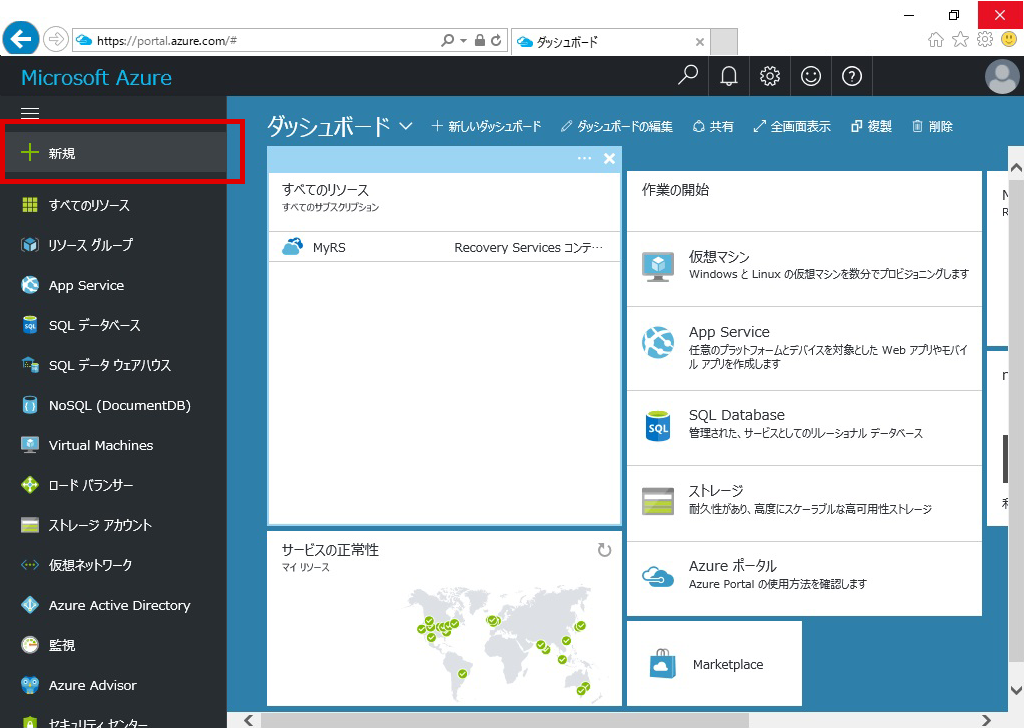Click 新規 (New) in the sidebar

116,153
